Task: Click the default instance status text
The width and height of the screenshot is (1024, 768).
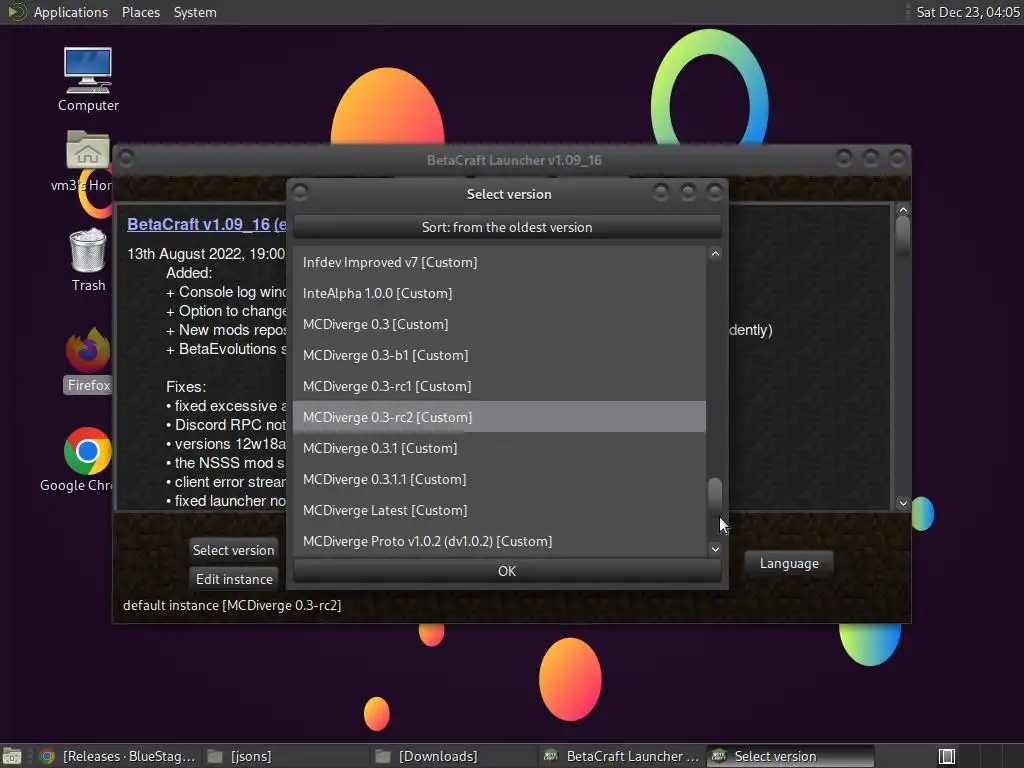Action: click(x=232, y=605)
